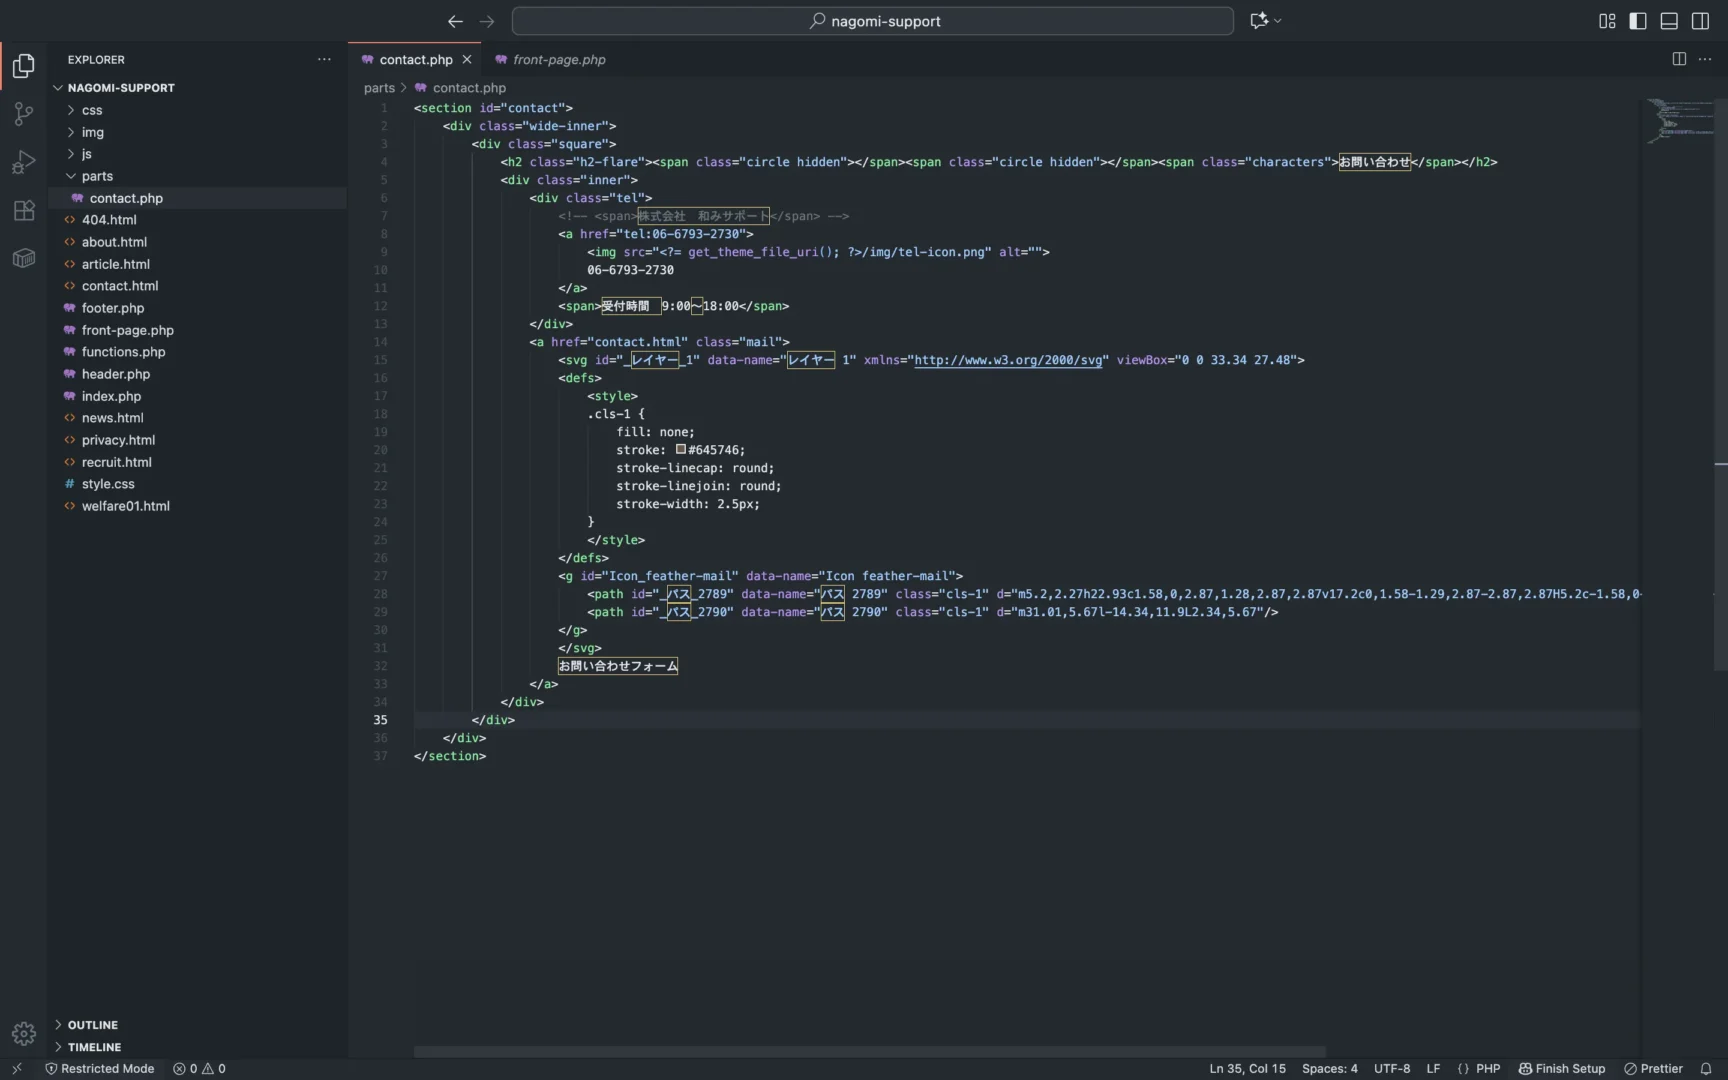Toggle the bottom panel visibility
This screenshot has width=1728, height=1080.
(1669, 21)
